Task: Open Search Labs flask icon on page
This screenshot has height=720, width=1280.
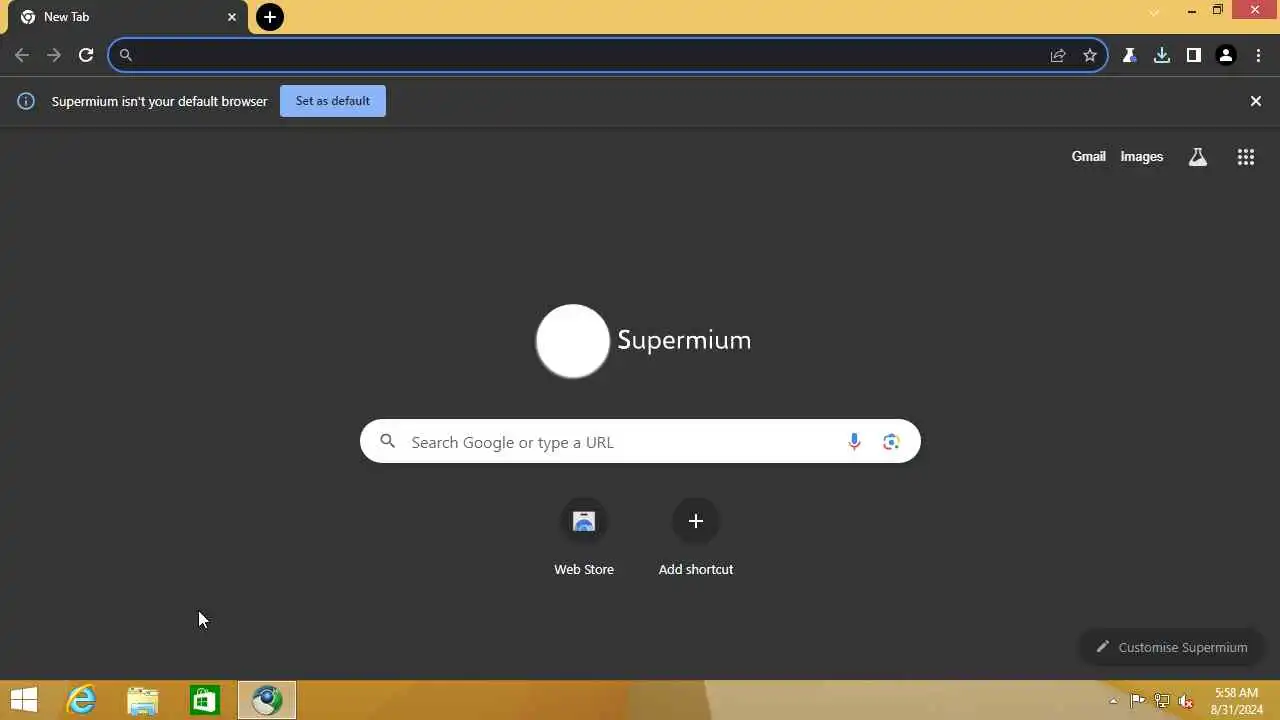Action: click(x=1198, y=157)
